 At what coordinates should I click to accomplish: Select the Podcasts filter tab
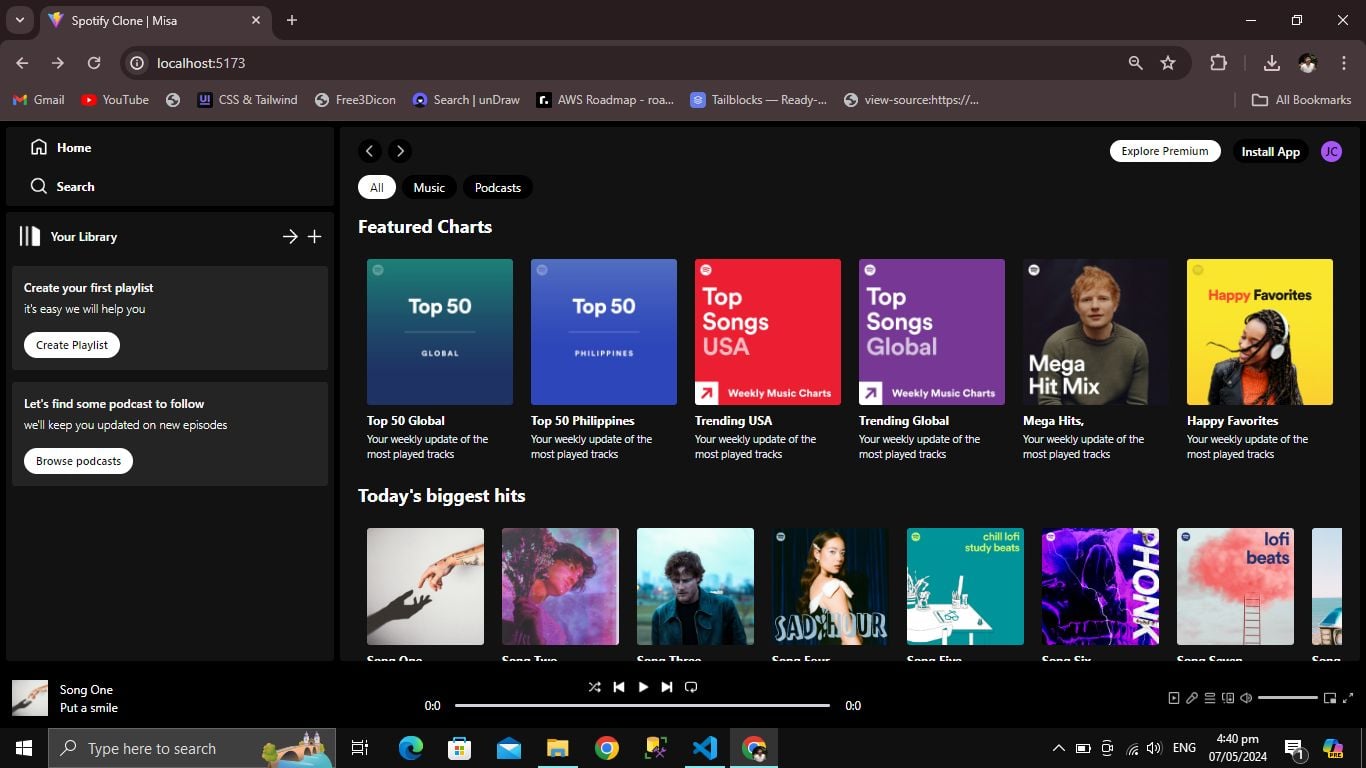[x=498, y=187]
